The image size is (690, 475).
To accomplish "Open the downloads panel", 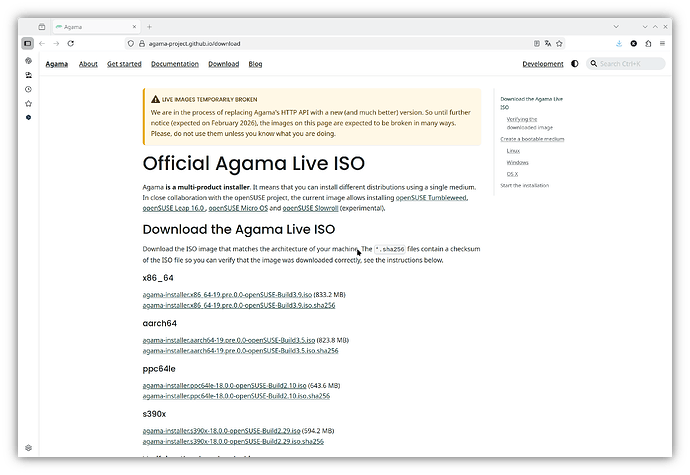I will [619, 44].
